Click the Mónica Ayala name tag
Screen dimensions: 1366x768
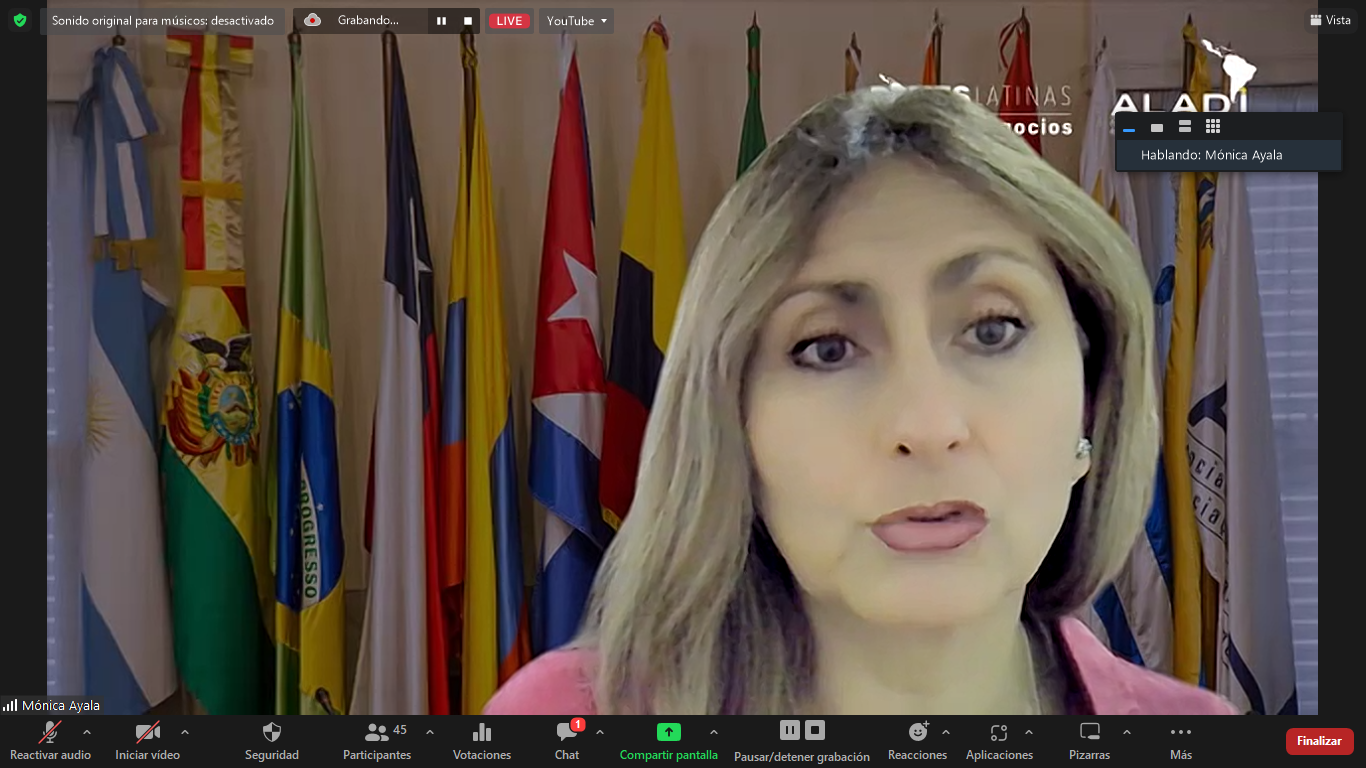coord(61,705)
